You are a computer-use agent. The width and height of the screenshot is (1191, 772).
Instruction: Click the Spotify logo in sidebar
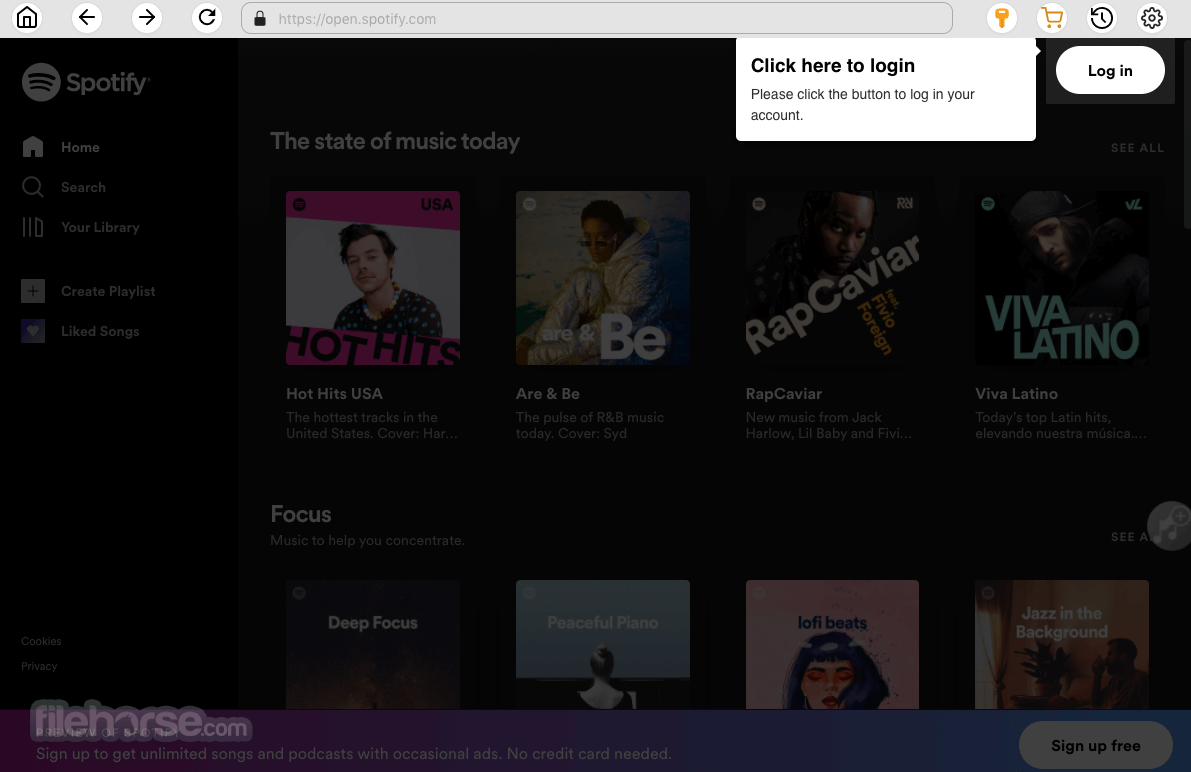click(x=86, y=82)
